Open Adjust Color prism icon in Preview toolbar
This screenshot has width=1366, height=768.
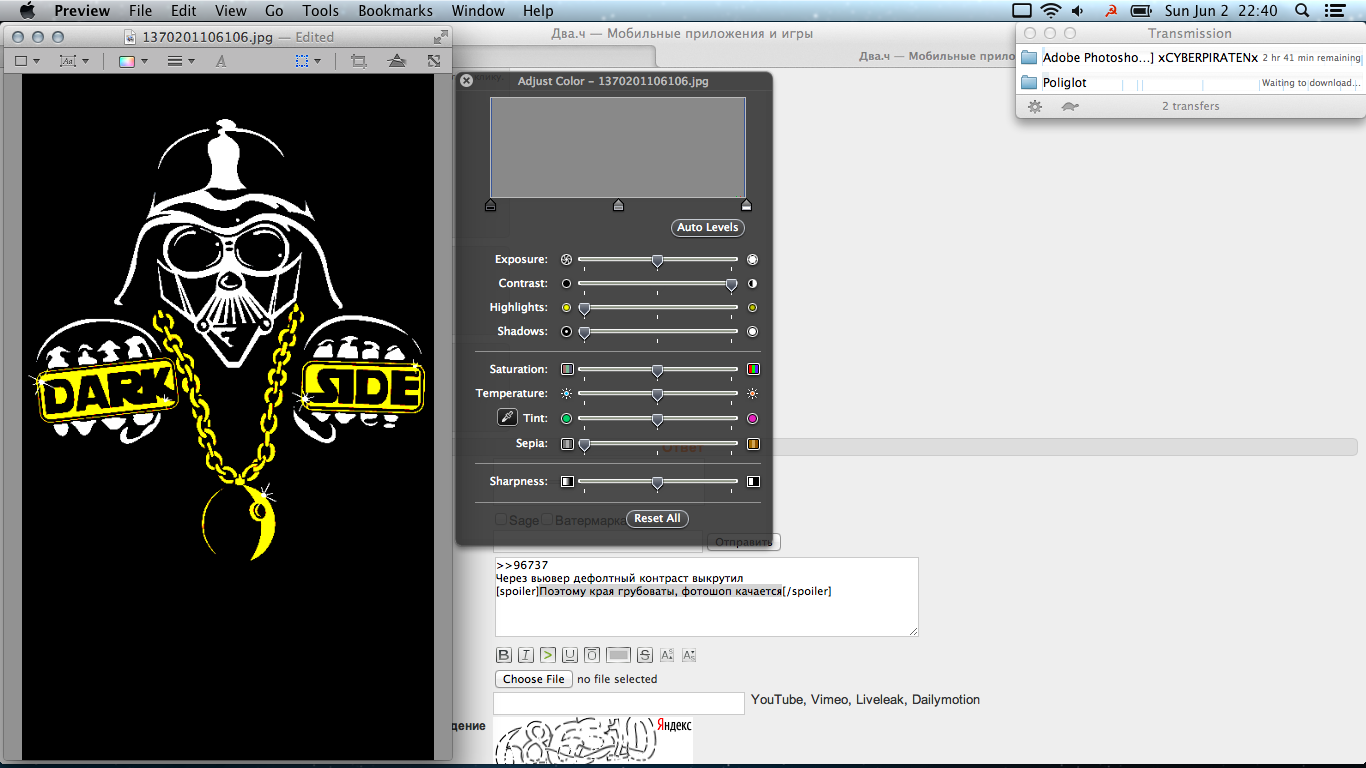pos(397,61)
